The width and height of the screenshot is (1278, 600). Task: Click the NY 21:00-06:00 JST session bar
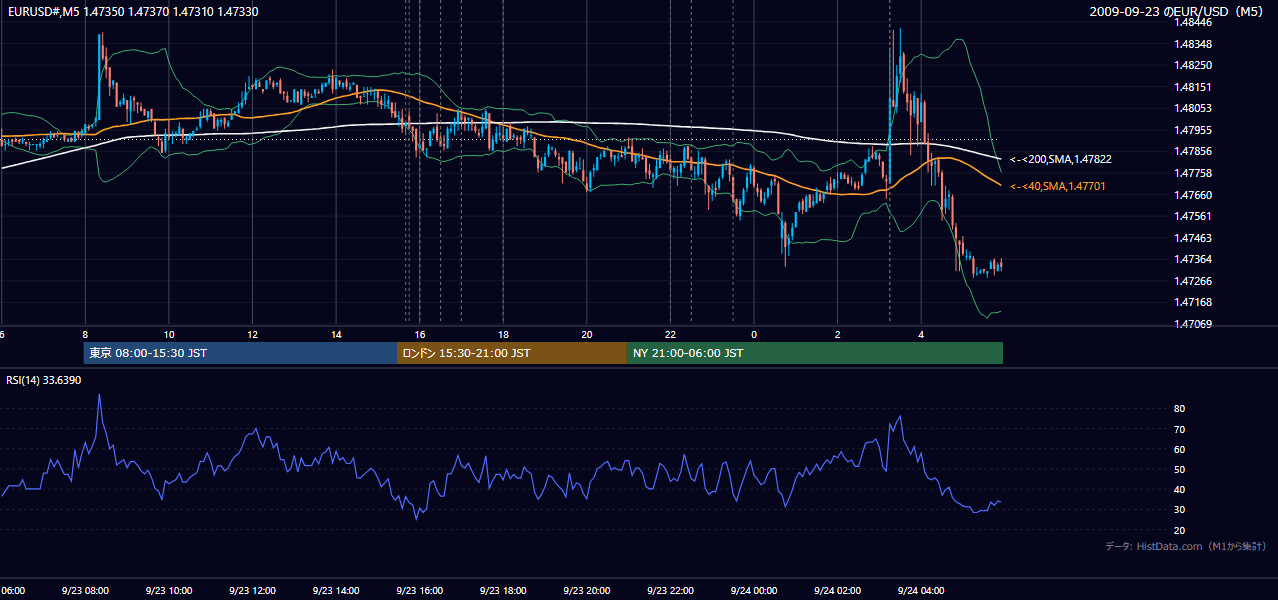[x=815, y=353]
